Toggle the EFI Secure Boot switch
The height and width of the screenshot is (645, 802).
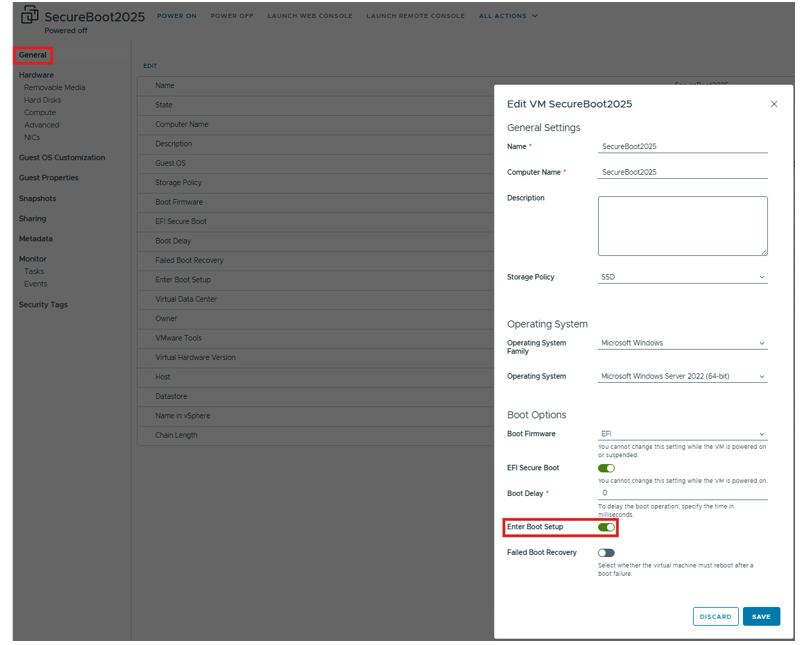[x=606, y=468]
